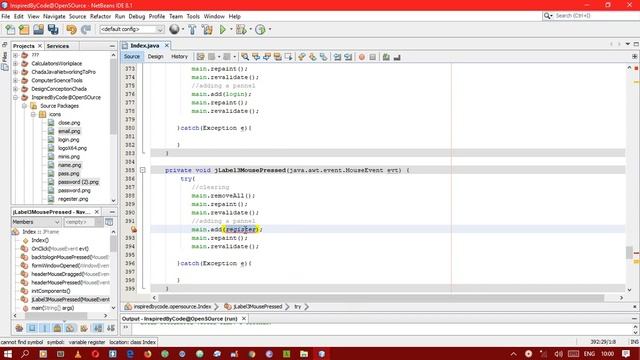Click the Profile Project toolbar icon
Image resolution: width=640 pixels, height=360 pixels.
click(x=260, y=29)
